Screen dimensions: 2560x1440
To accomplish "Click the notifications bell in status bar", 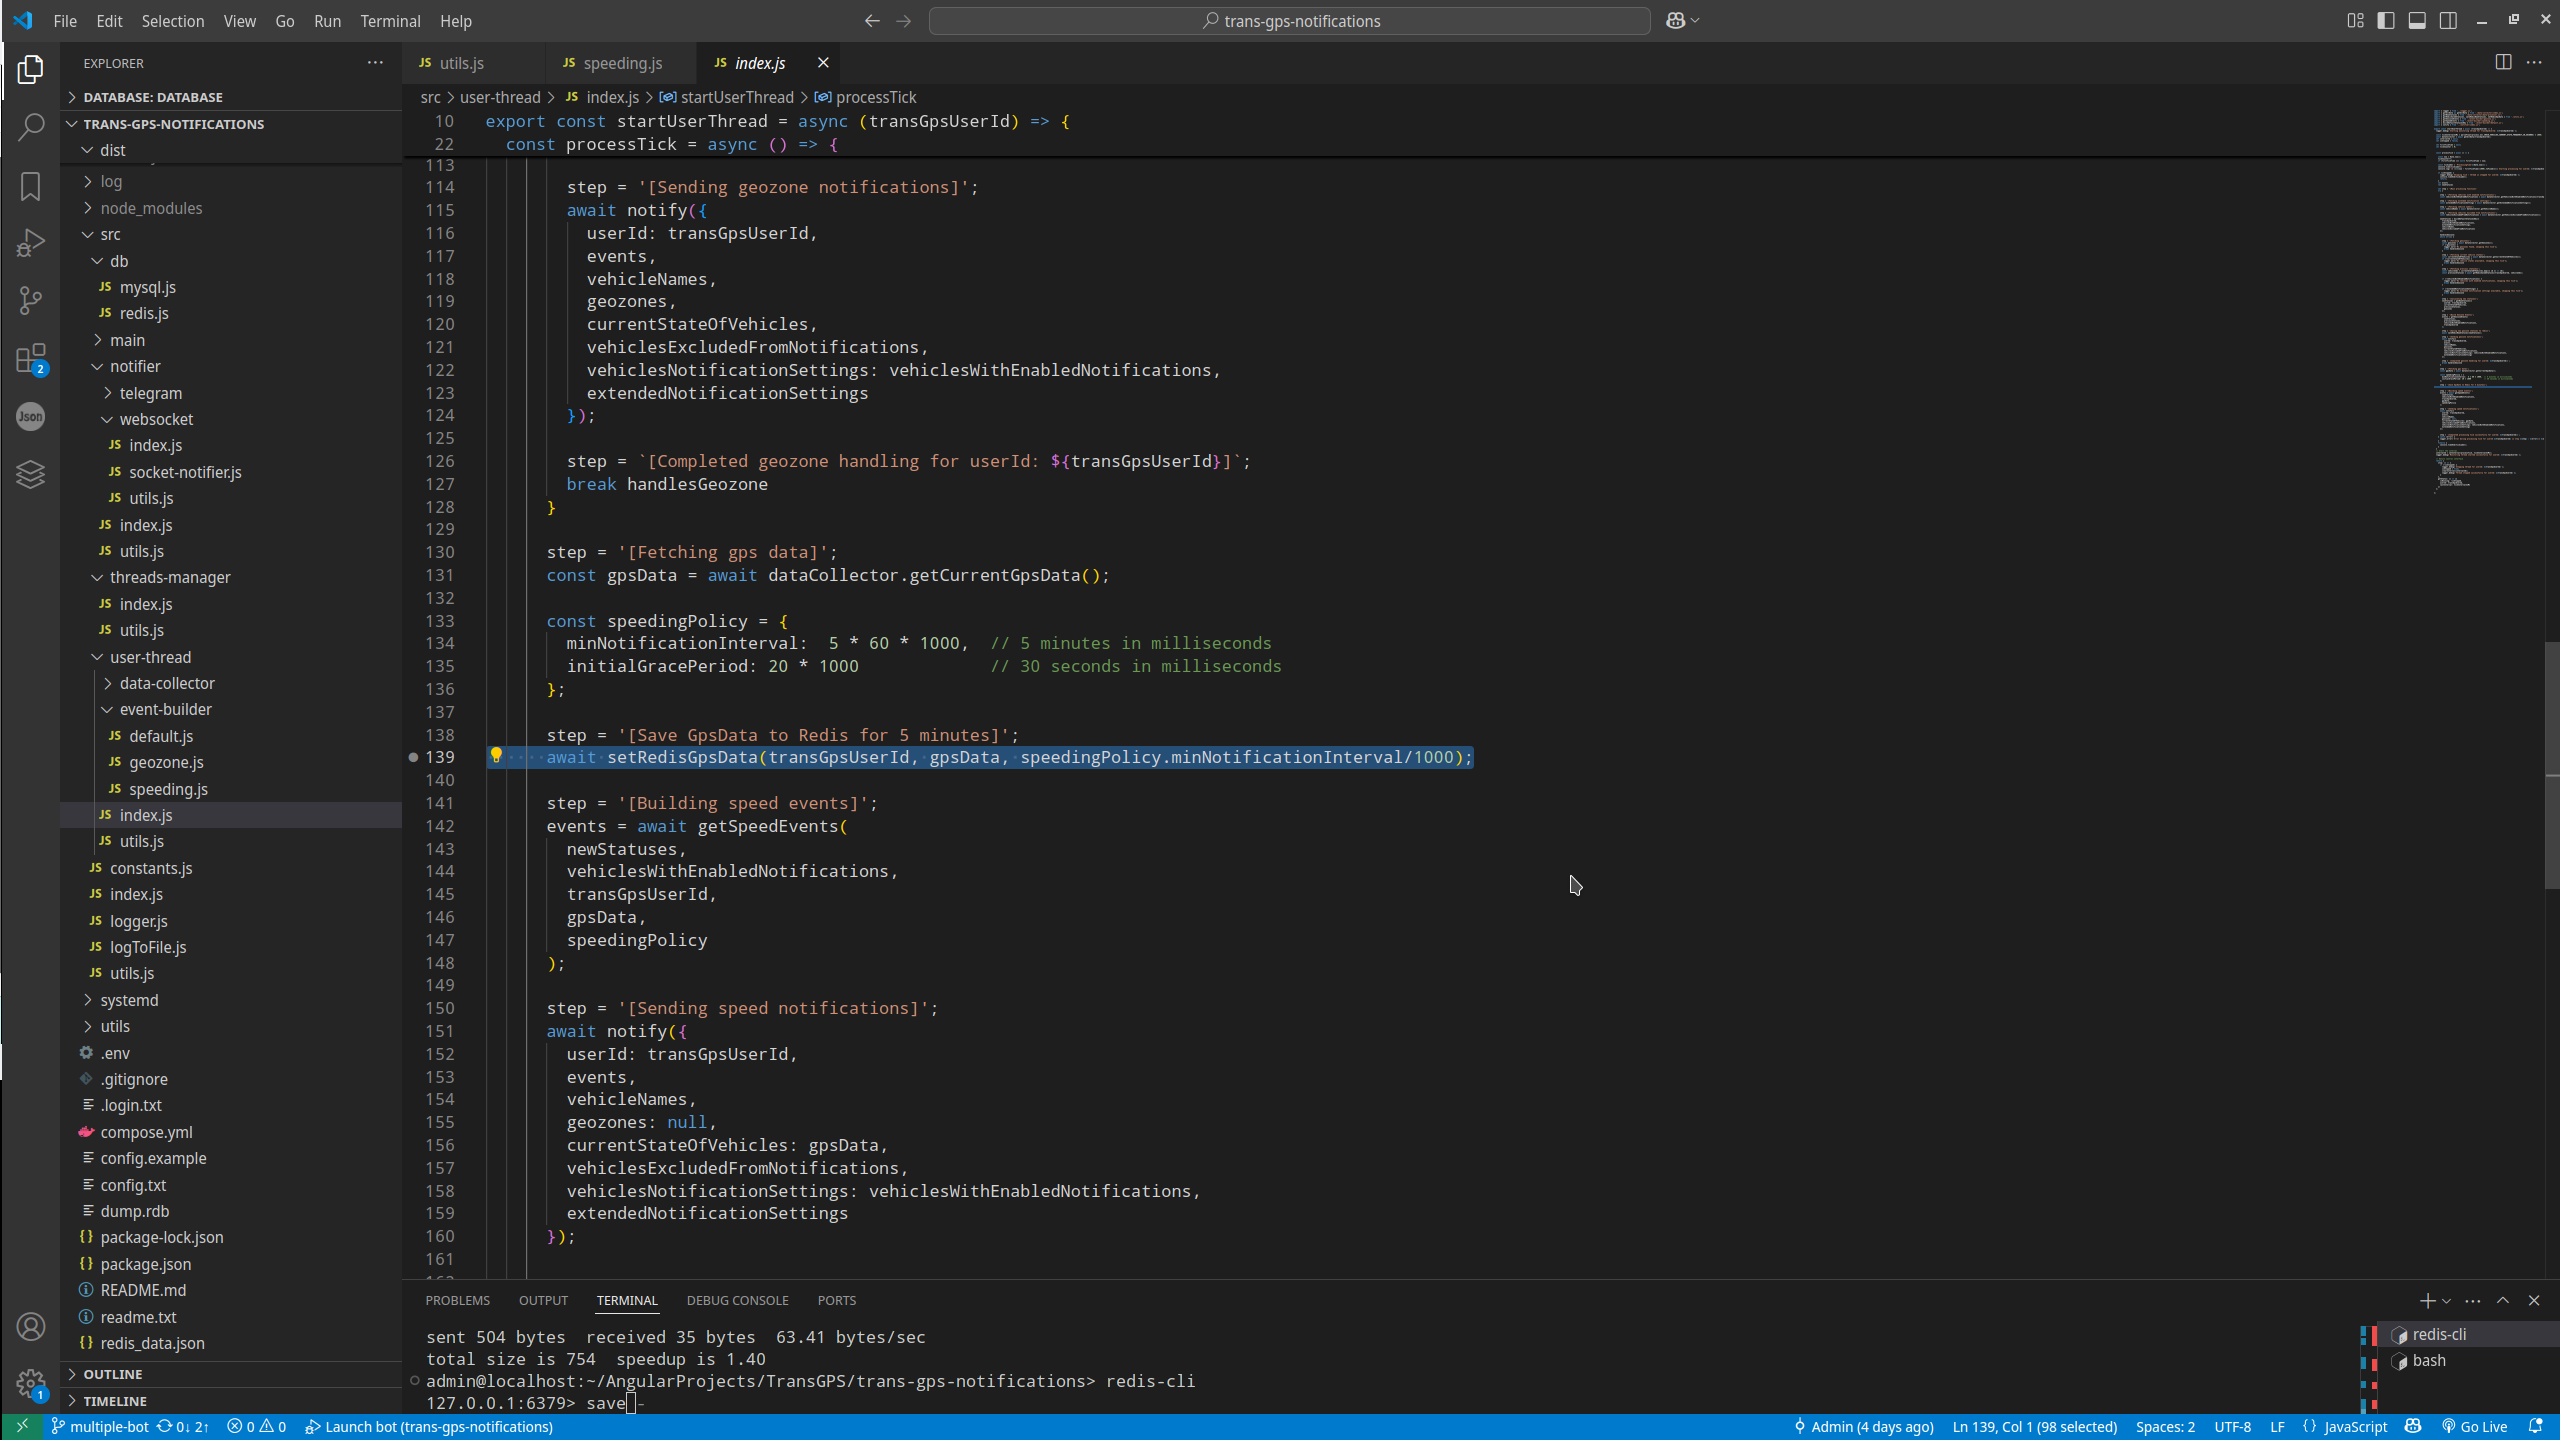I will pos(2535,1427).
